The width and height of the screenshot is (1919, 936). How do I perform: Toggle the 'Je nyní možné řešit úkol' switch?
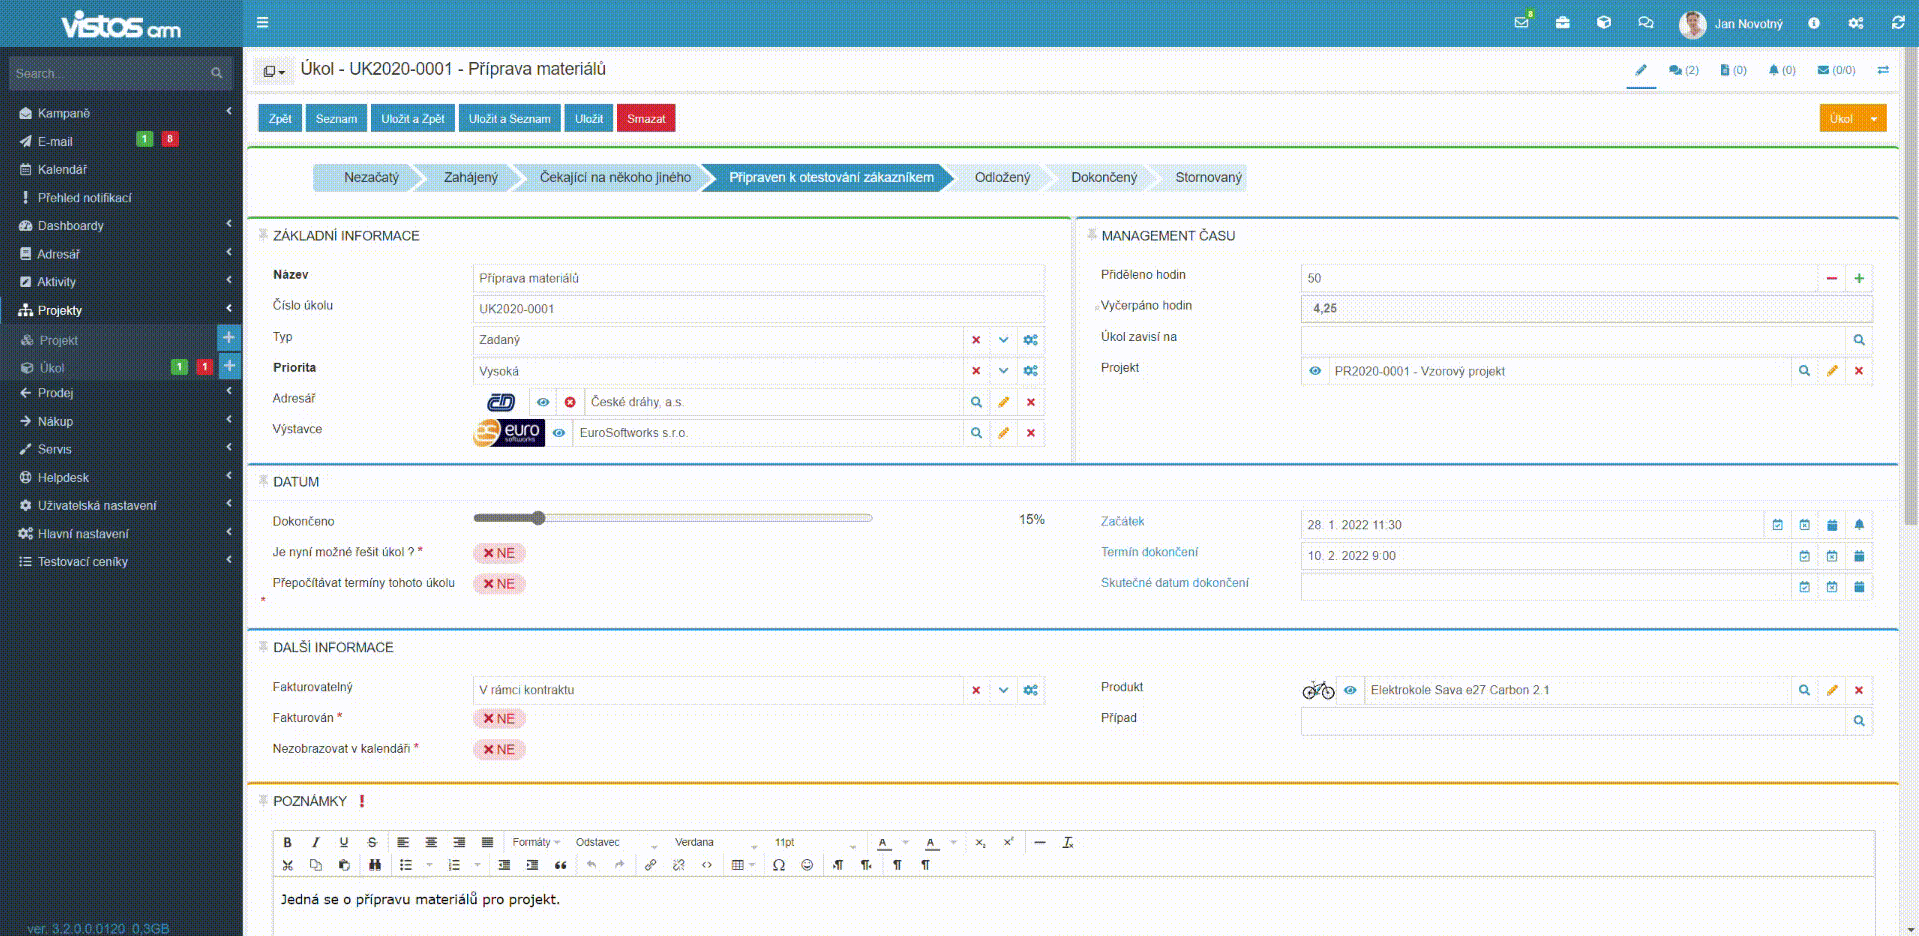(x=499, y=553)
